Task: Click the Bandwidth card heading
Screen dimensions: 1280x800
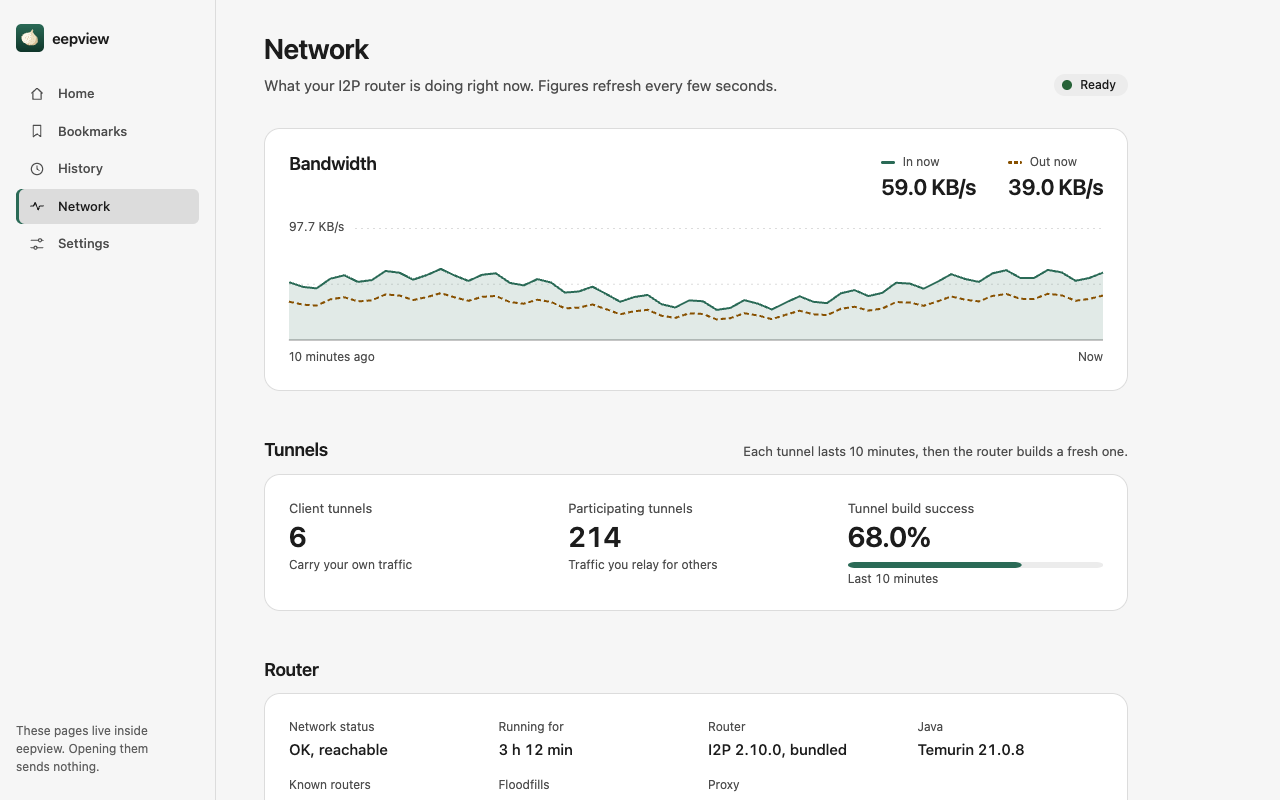Action: click(333, 164)
